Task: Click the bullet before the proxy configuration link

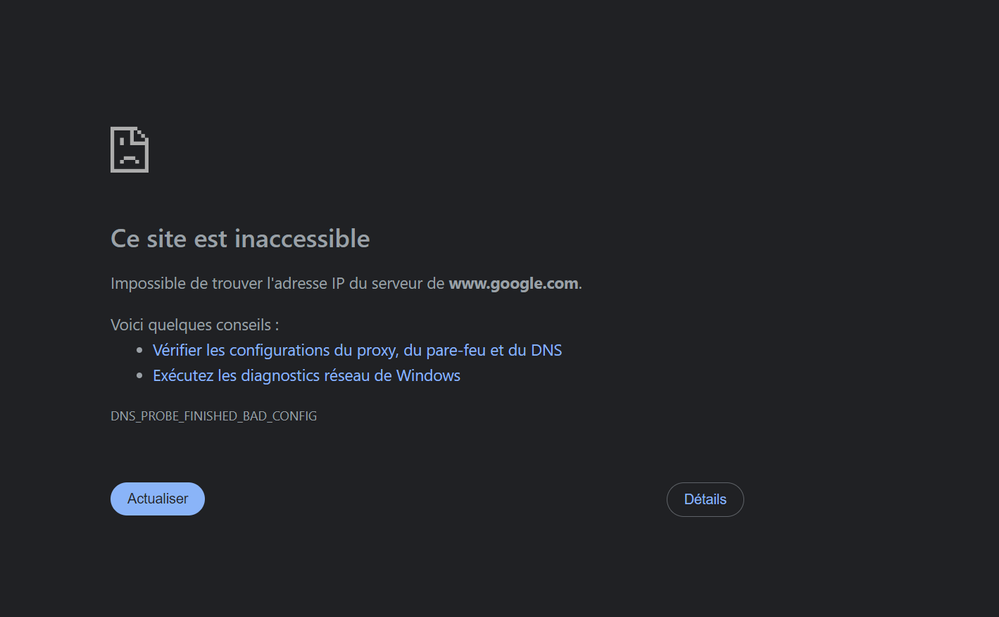Action: 140,351
